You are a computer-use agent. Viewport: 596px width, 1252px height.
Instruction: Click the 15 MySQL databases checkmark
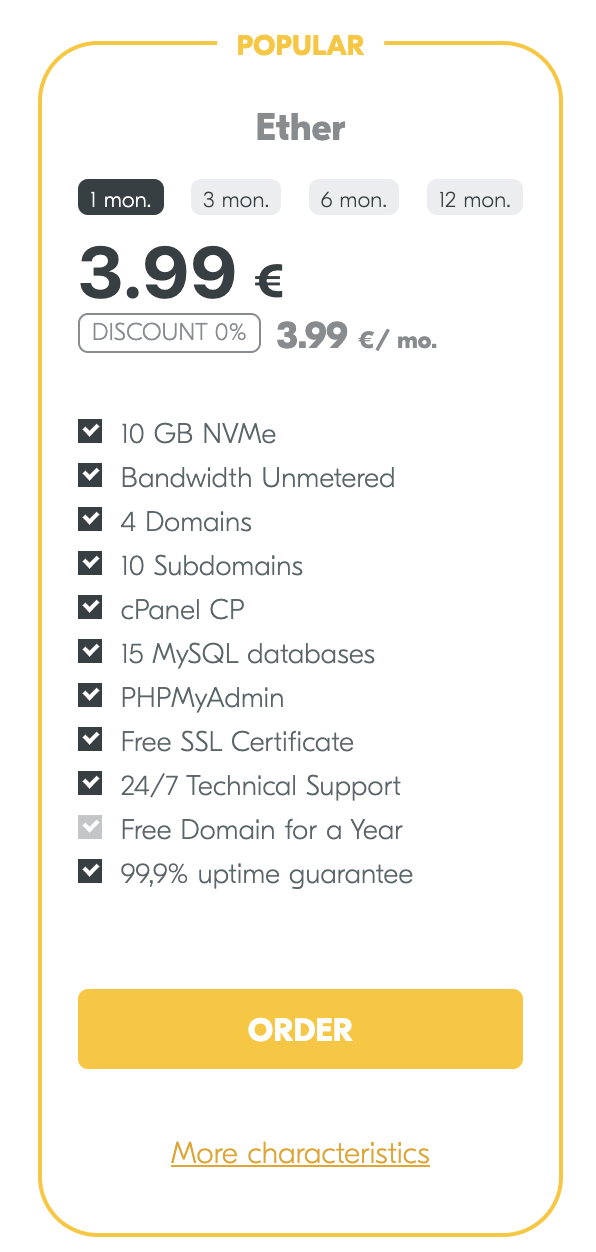[90, 651]
